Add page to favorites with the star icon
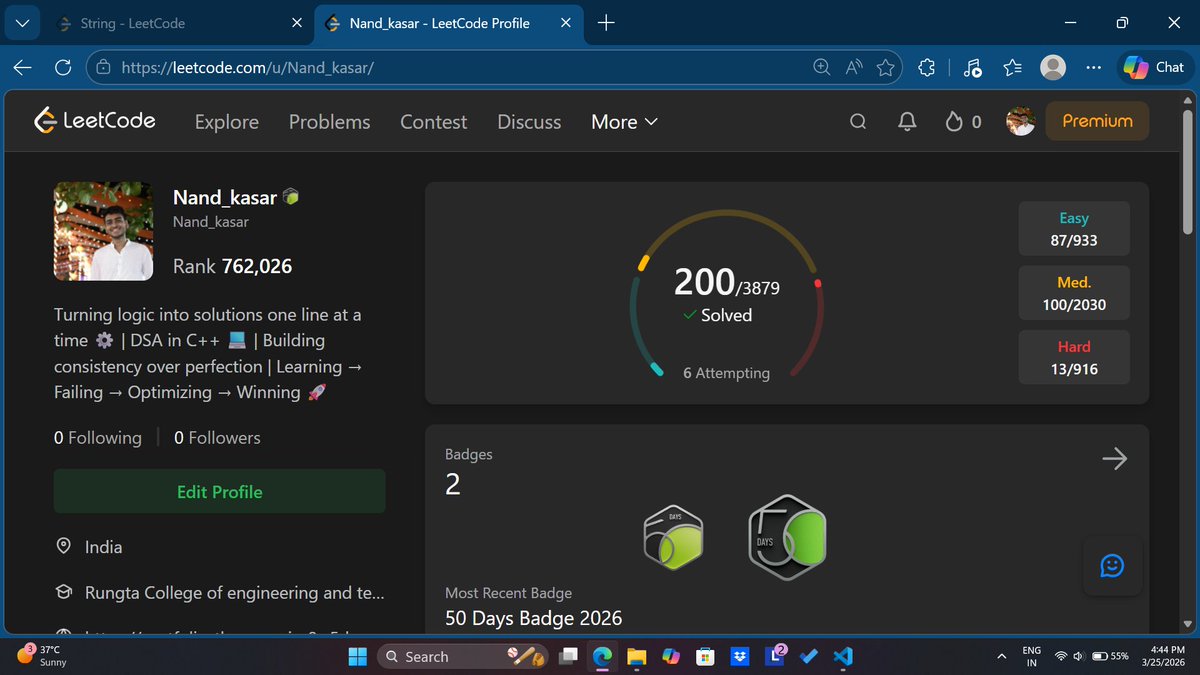Viewport: 1200px width, 675px height. pyautogui.click(x=885, y=67)
